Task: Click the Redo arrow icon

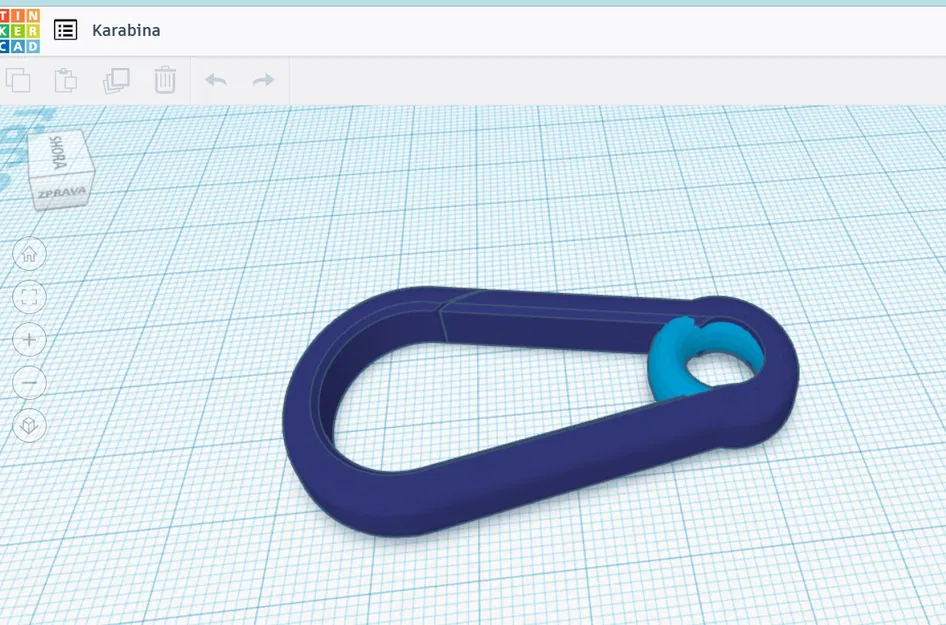Action: tap(261, 80)
